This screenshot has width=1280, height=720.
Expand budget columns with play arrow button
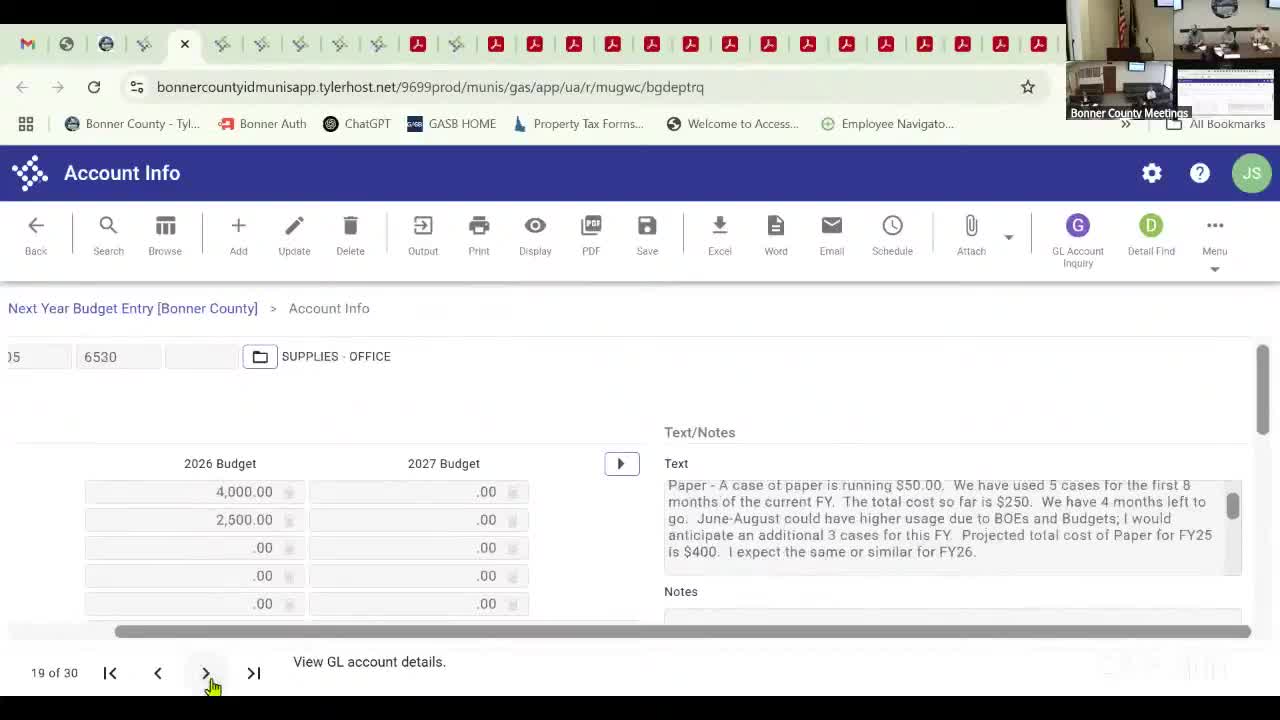[x=621, y=464]
